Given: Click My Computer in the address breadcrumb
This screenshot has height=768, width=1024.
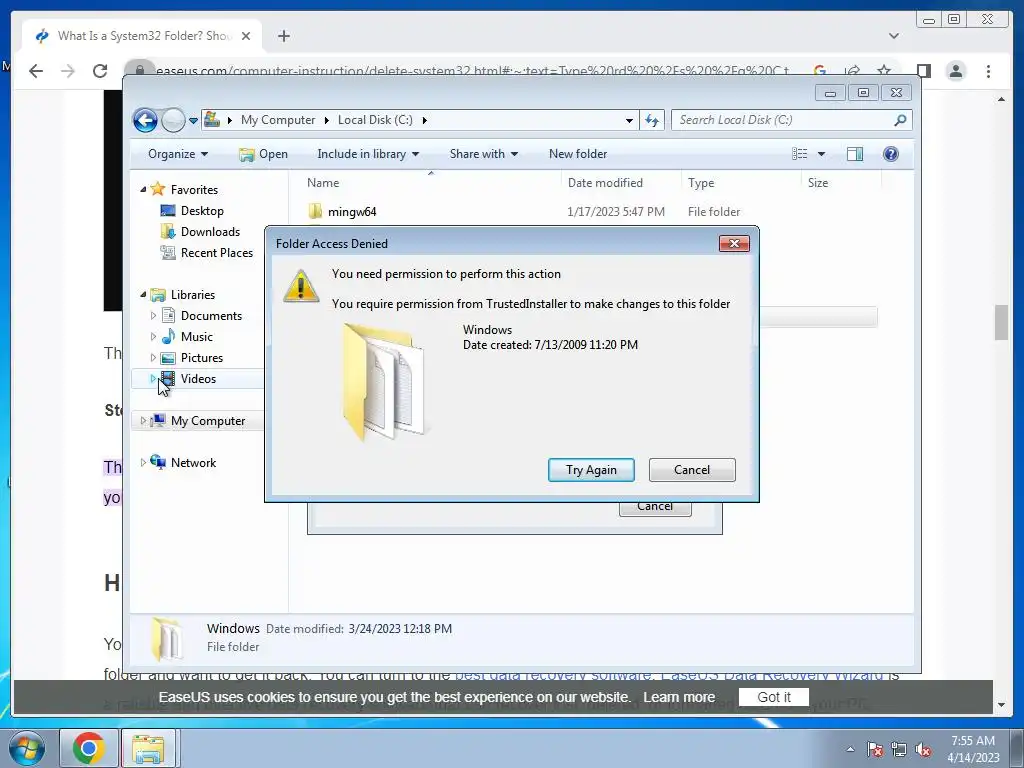Looking at the screenshot, I should point(278,120).
